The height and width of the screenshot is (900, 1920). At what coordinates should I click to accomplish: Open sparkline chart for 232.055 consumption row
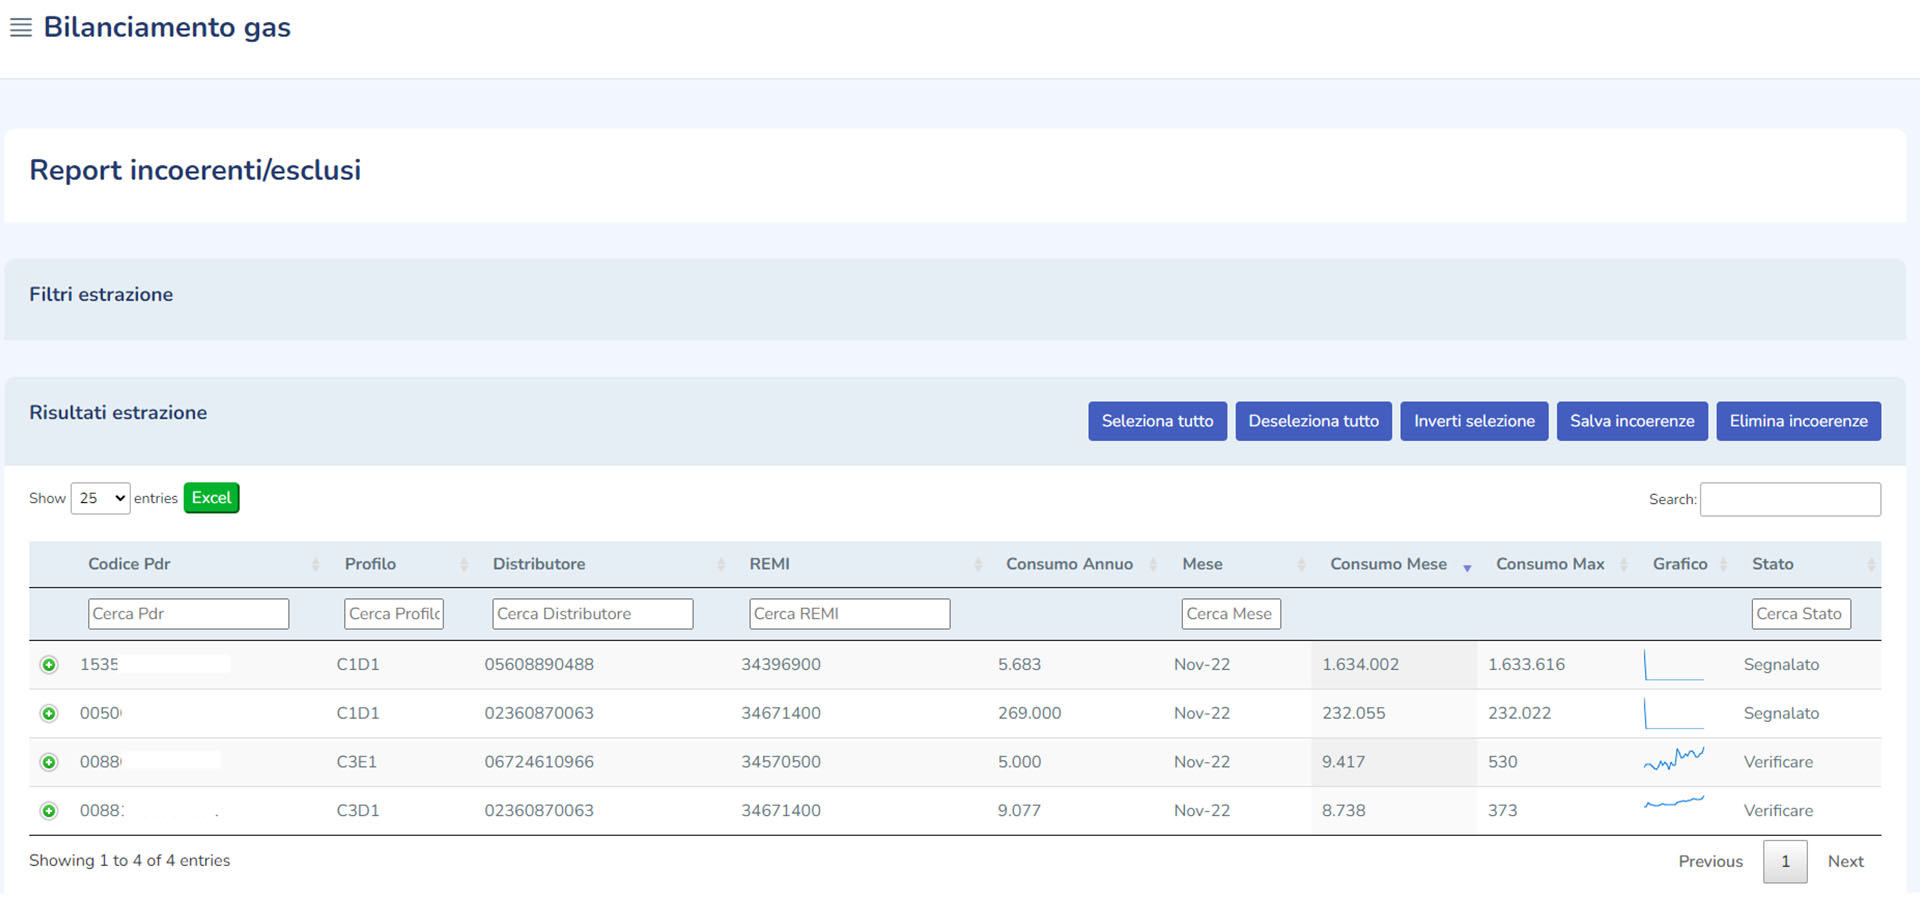coord(1673,713)
